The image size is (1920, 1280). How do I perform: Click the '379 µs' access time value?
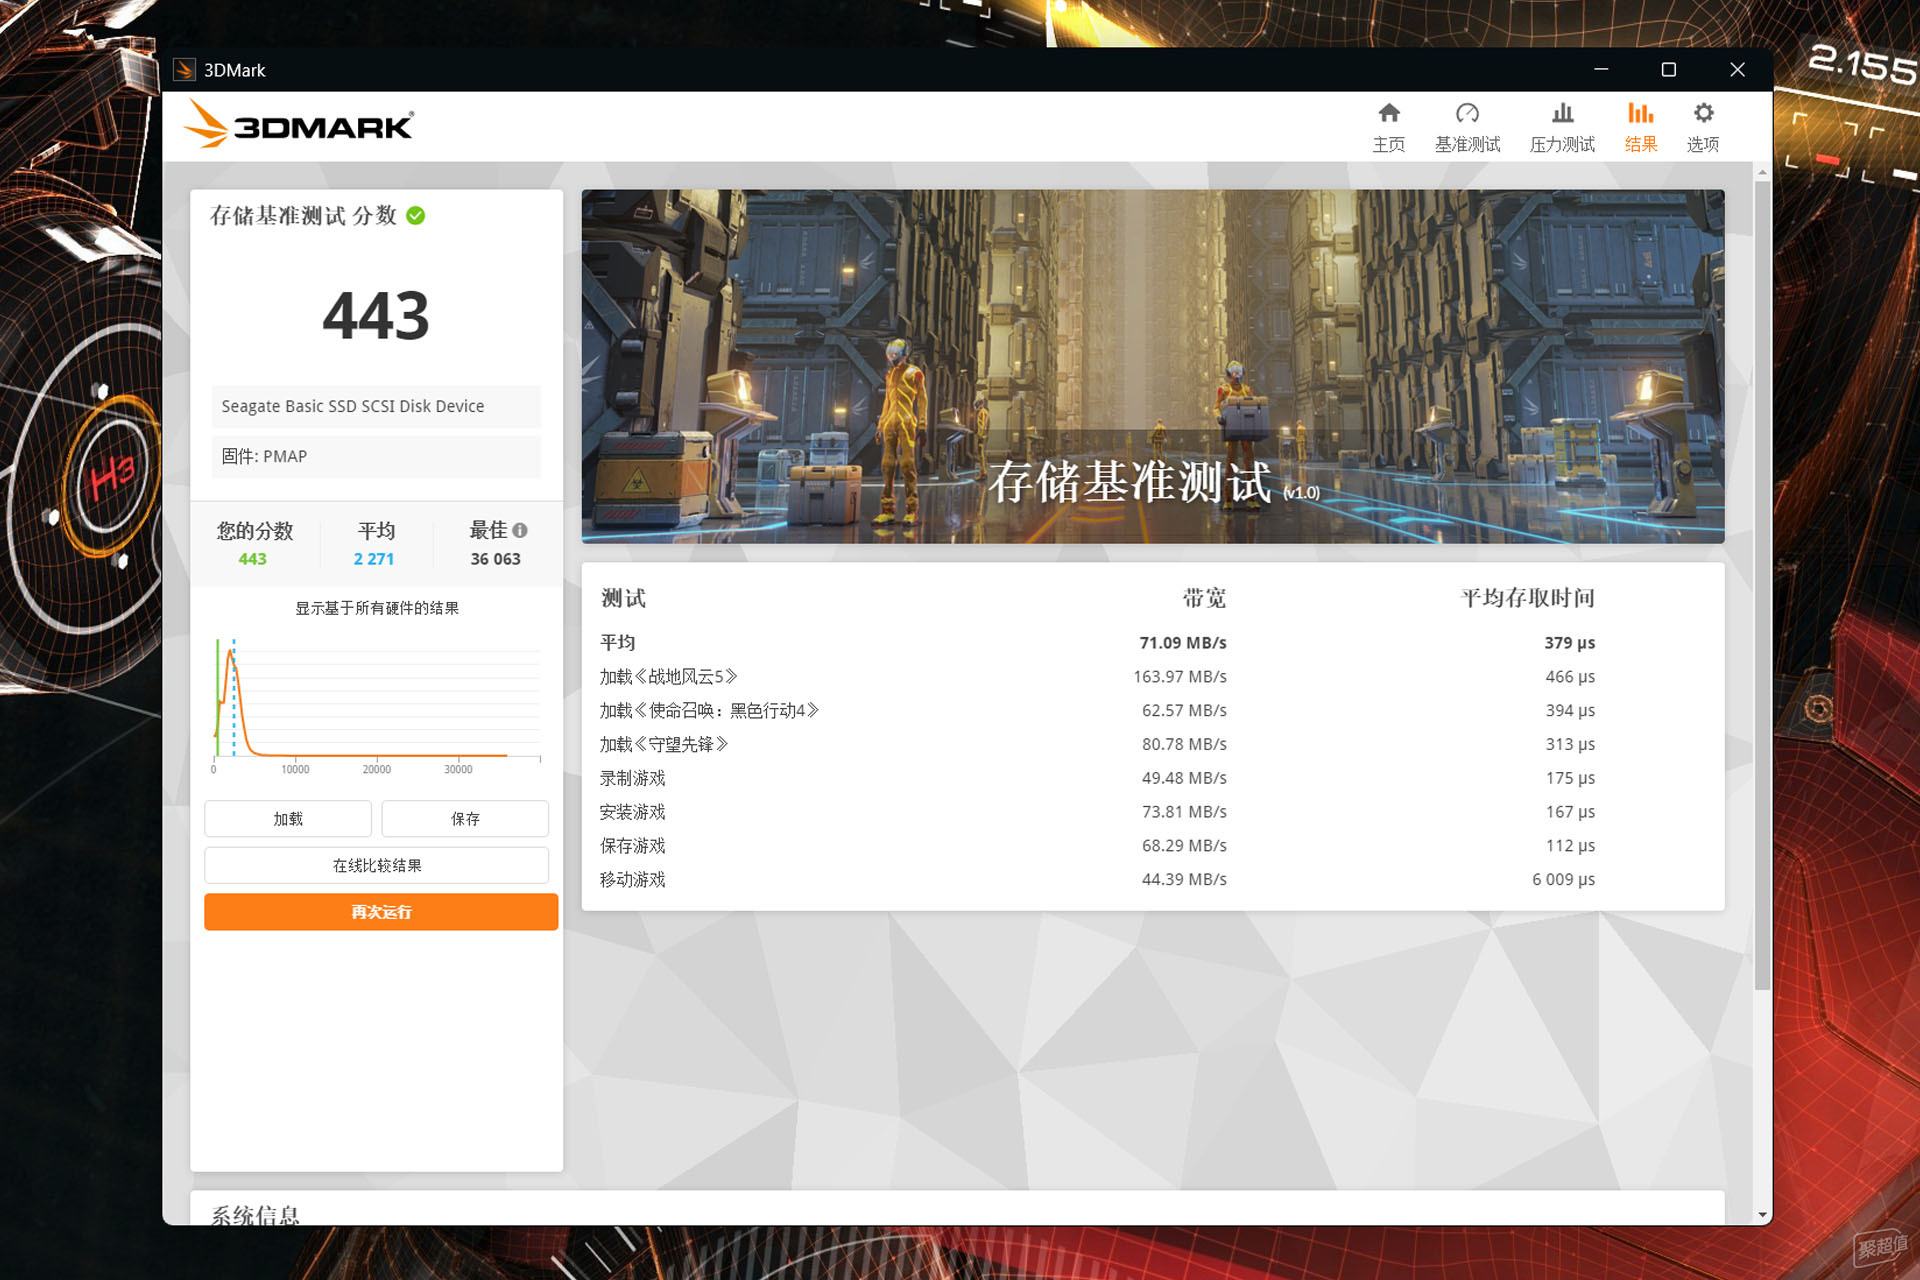tap(1570, 643)
